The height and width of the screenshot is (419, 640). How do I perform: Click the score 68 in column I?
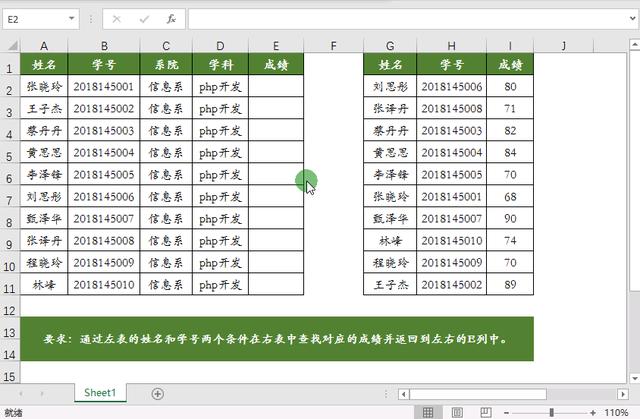point(510,196)
